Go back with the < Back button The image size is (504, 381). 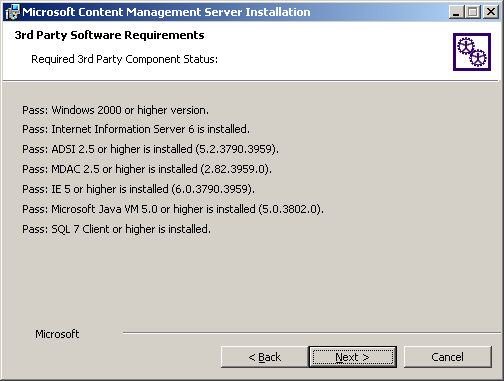tap(264, 357)
